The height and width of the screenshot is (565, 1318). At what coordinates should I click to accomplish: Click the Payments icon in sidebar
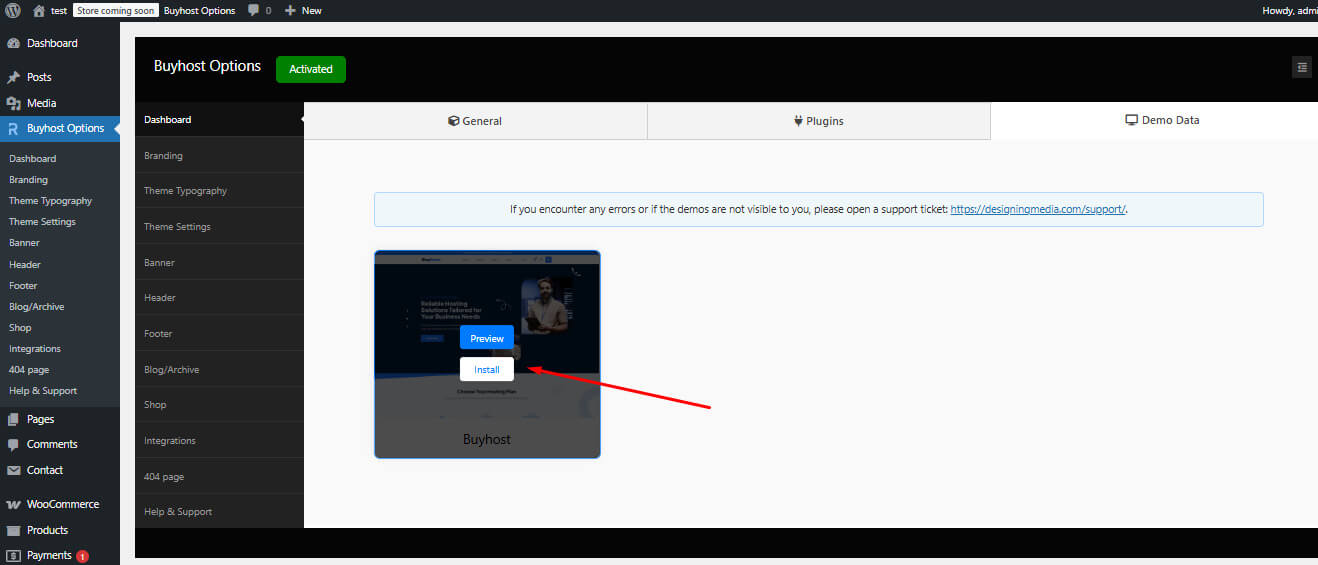[x=13, y=555]
